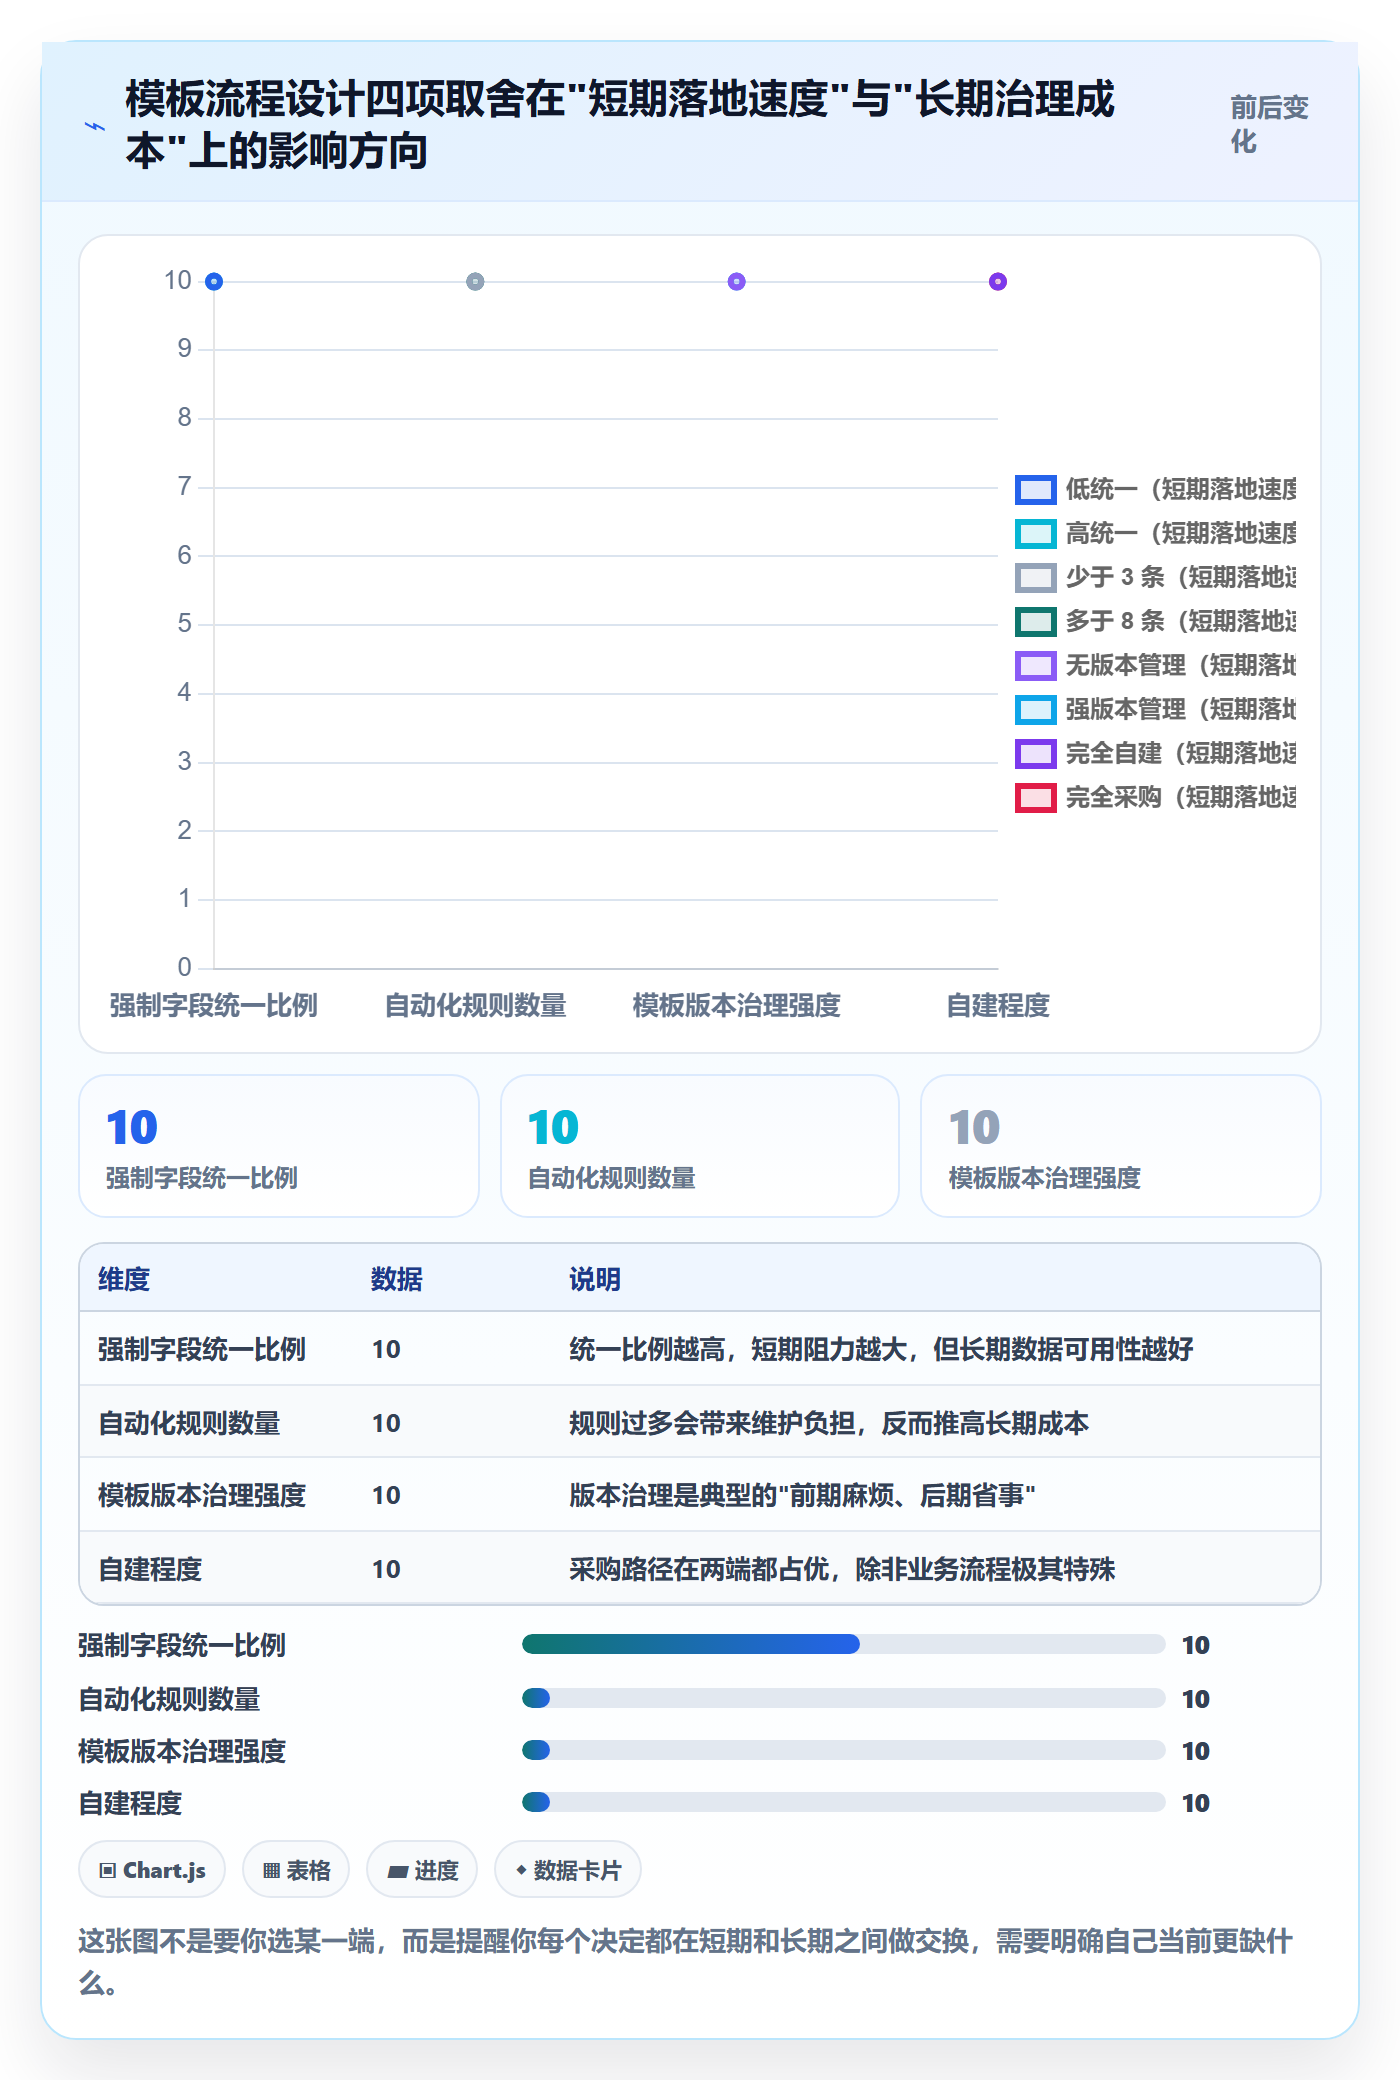Select the Chart.js tag chip
The image size is (1400, 2080).
[152, 1869]
